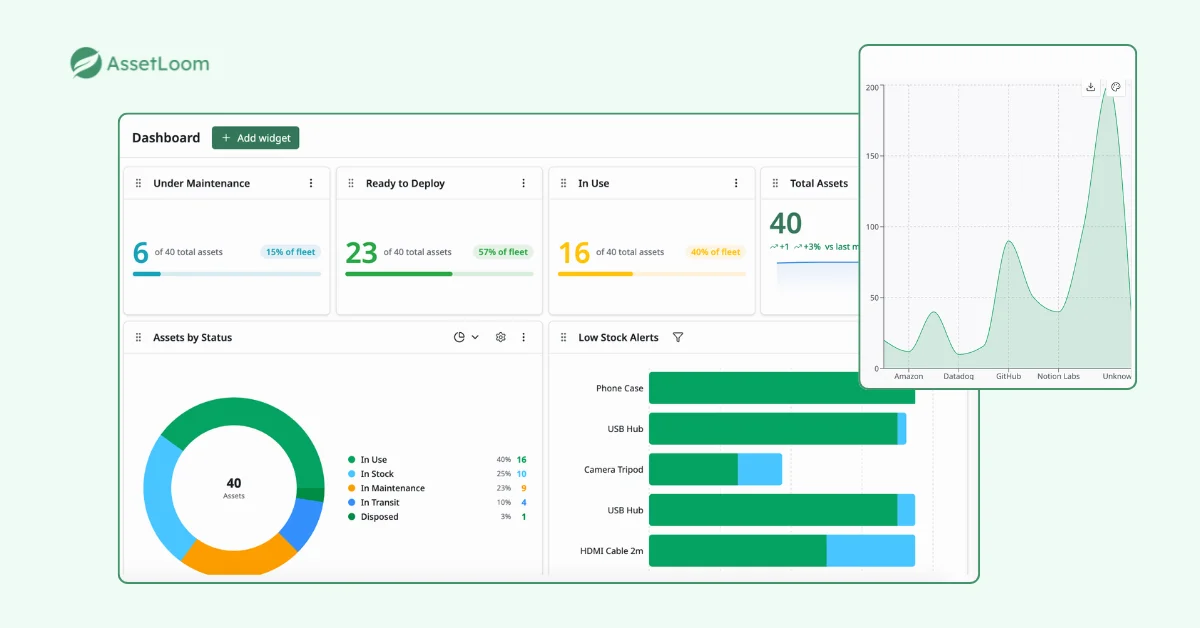Click the blue segment of HDMI Cable bar

871,550
